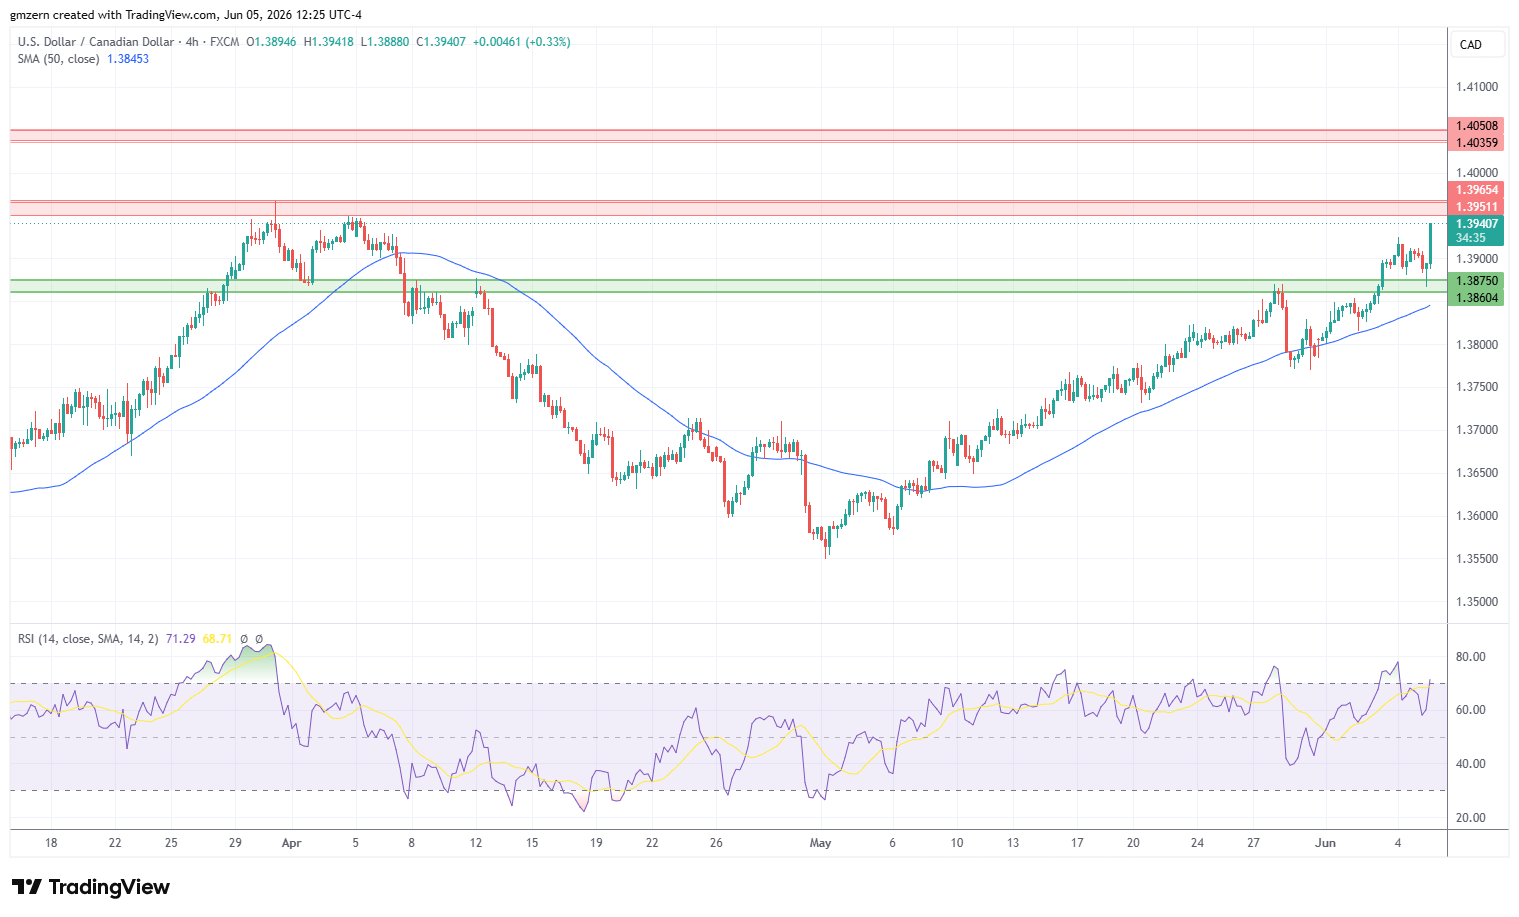This screenshot has width=1519, height=917.
Task: Click the 1.41000 price axis level
Action: (1476, 87)
